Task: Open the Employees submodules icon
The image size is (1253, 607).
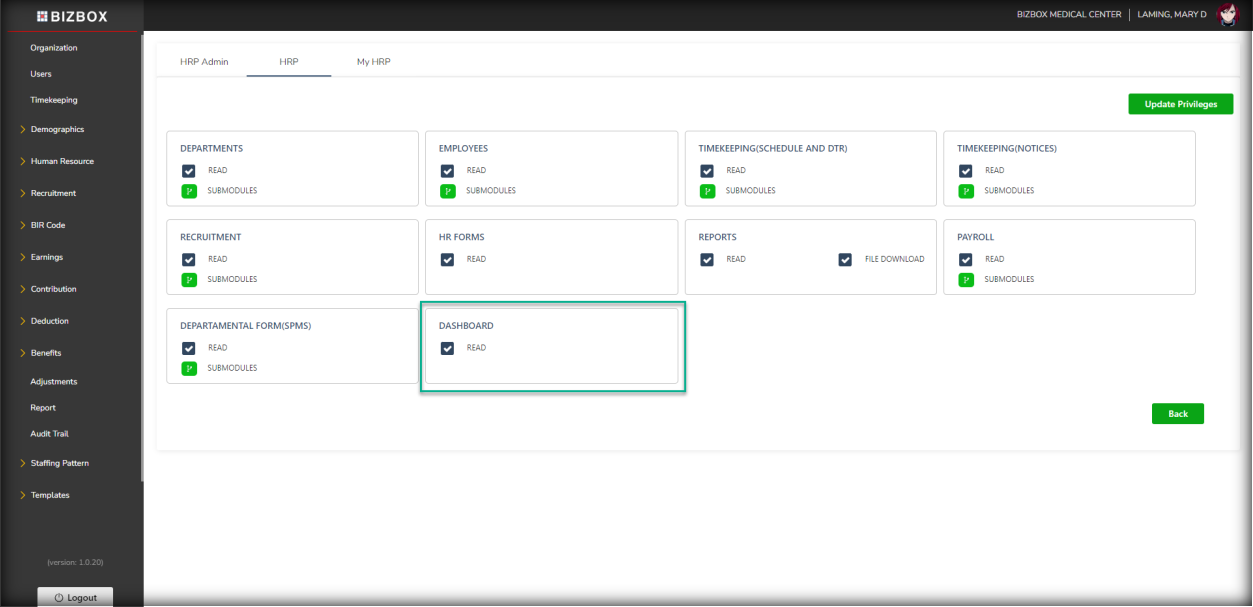Action: (447, 191)
